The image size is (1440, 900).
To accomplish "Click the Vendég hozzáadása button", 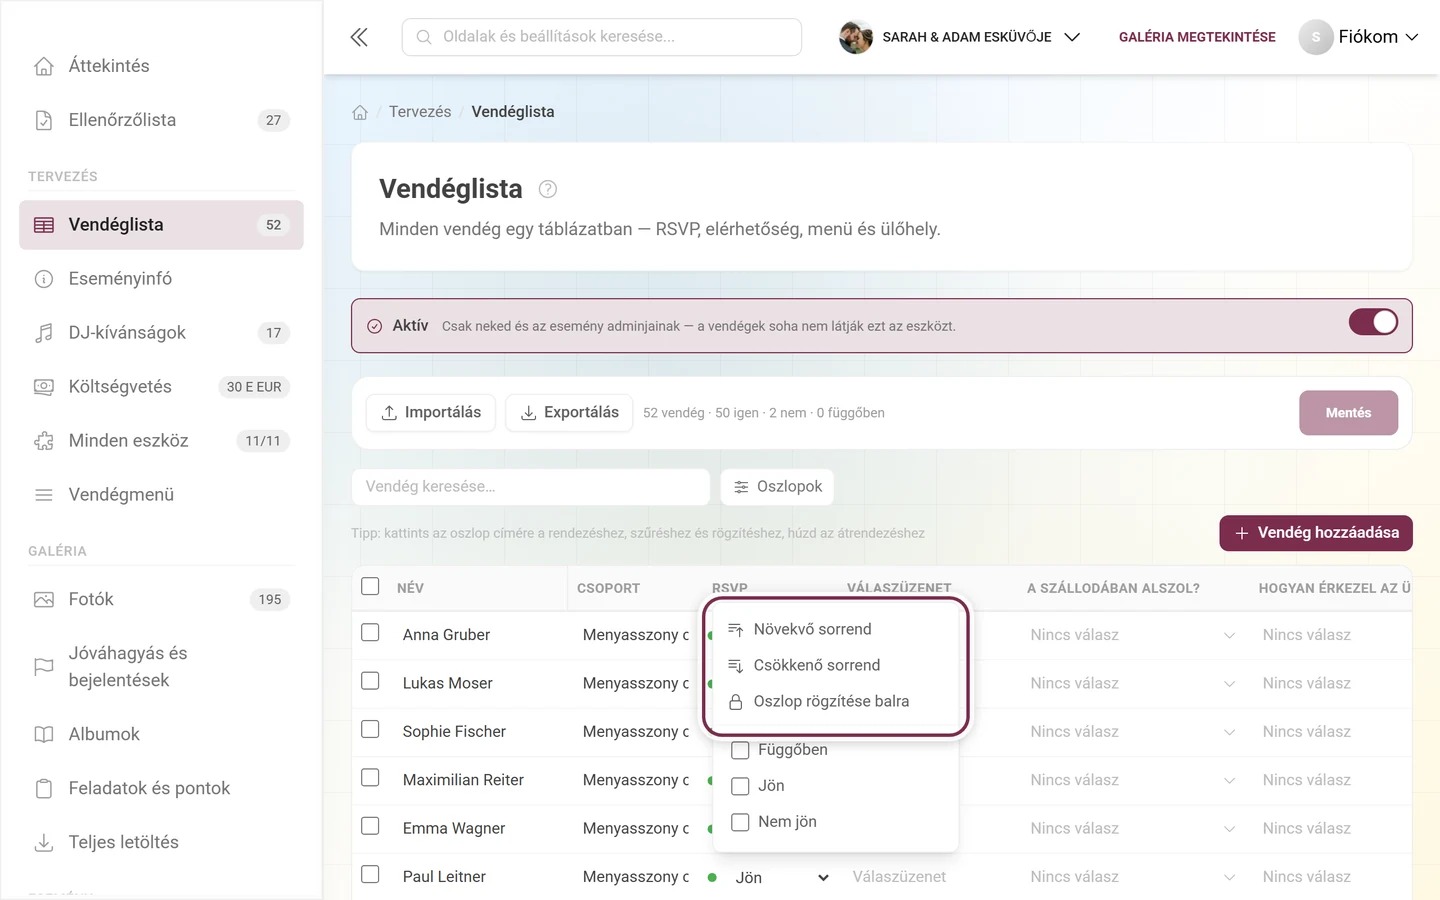I will tap(1316, 533).
